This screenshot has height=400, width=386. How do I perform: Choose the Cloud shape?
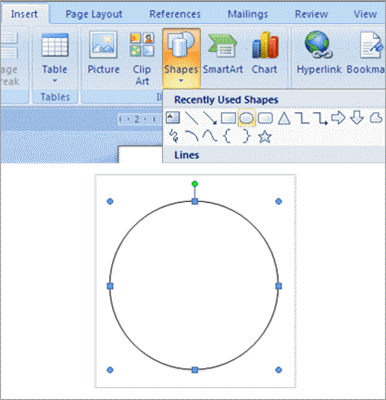[376, 118]
